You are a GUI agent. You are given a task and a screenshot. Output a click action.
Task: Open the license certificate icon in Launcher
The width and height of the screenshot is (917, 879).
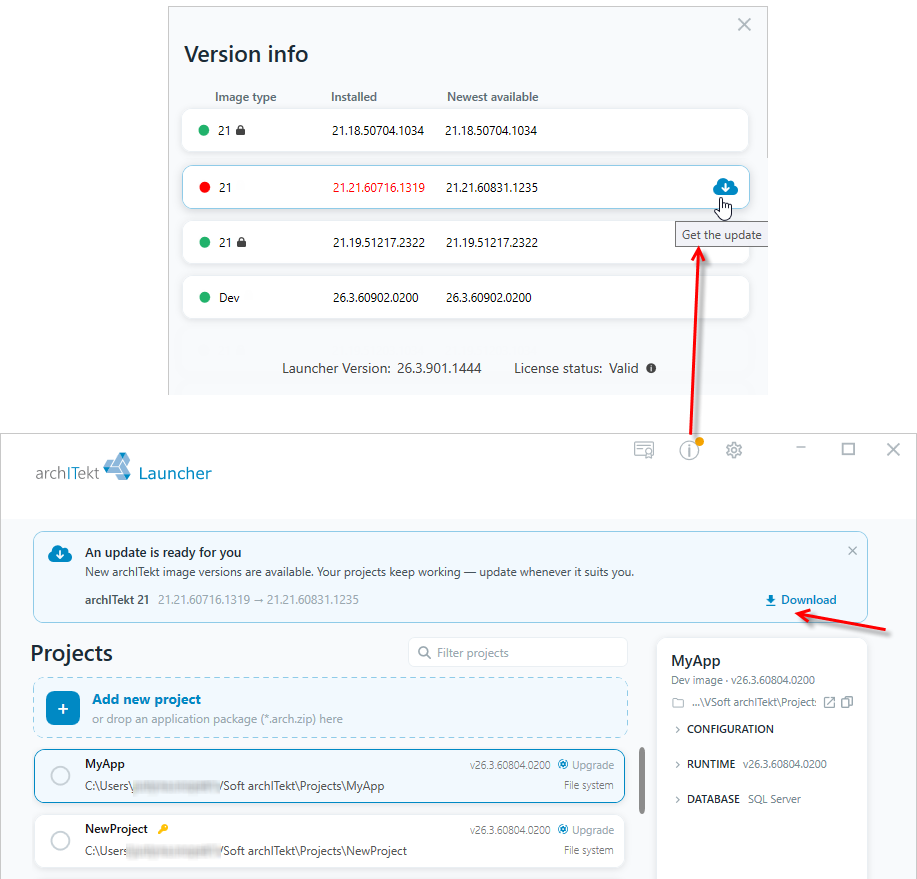point(644,450)
